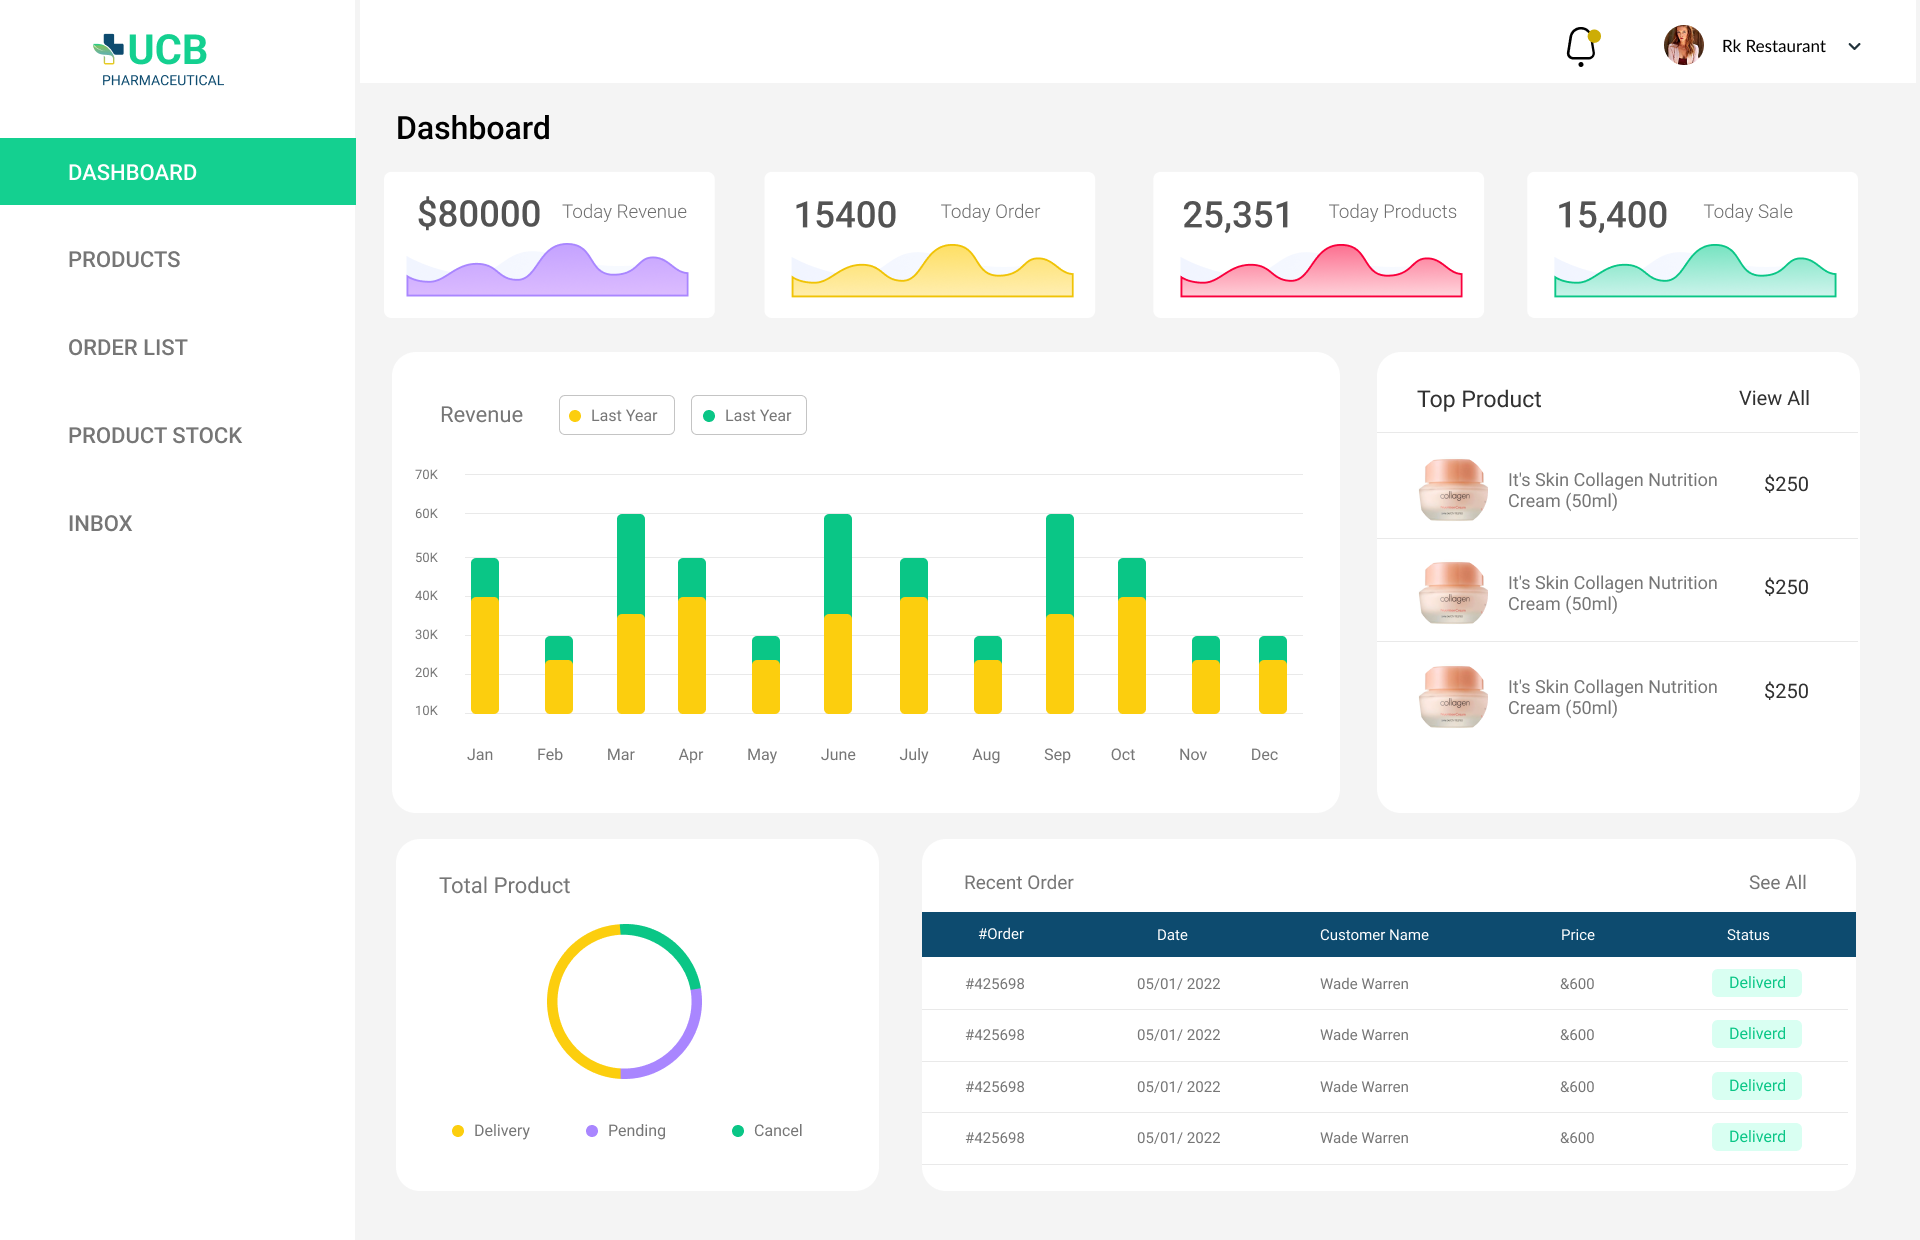Open the Rk Restaurant account name menu
The width and height of the screenshot is (1920, 1240).
[x=1773, y=46]
